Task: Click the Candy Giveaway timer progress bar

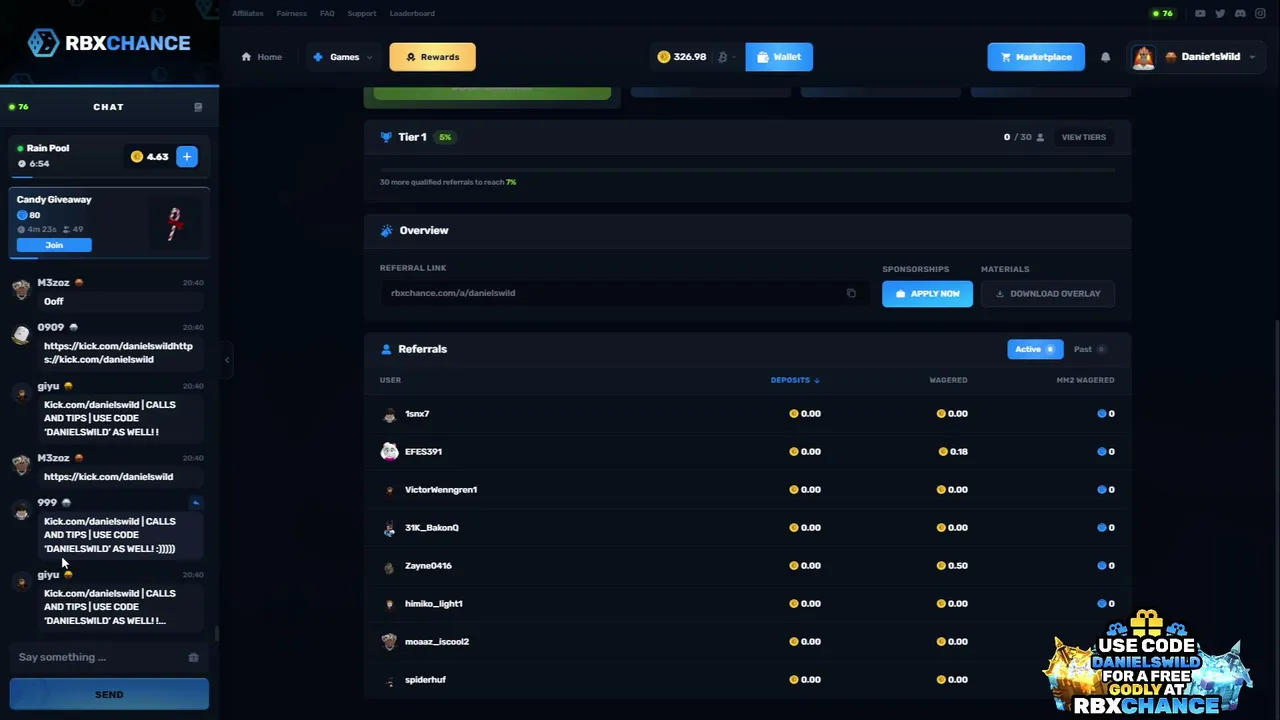Action: point(109,257)
